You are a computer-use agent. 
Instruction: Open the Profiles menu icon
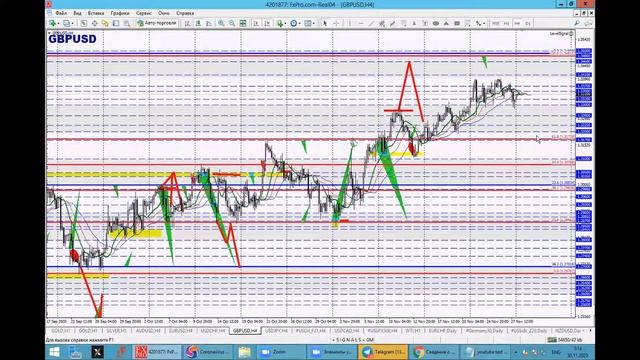67,23
